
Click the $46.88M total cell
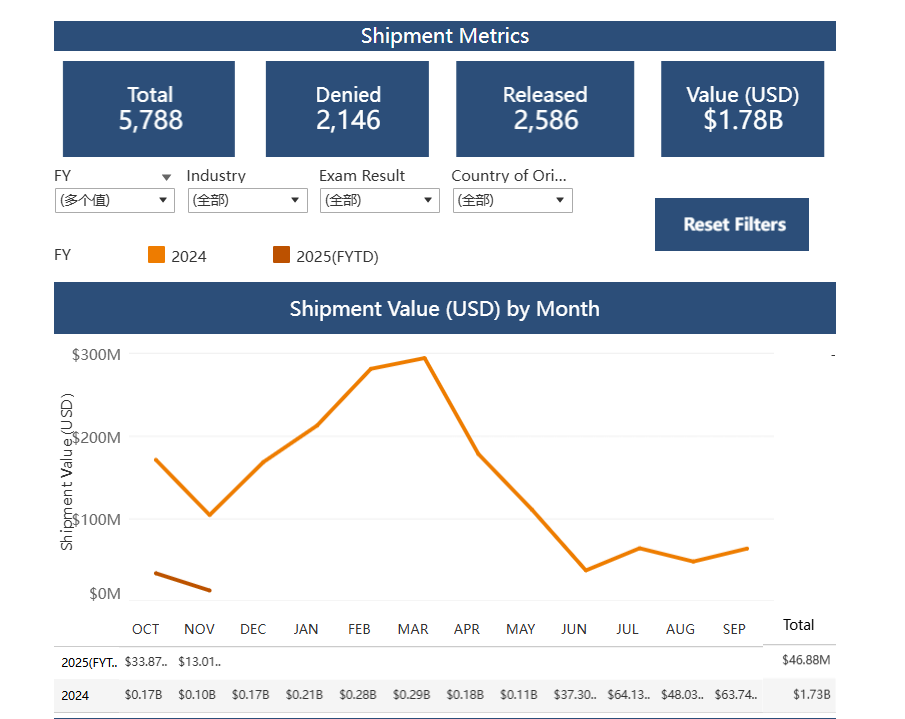tap(806, 660)
